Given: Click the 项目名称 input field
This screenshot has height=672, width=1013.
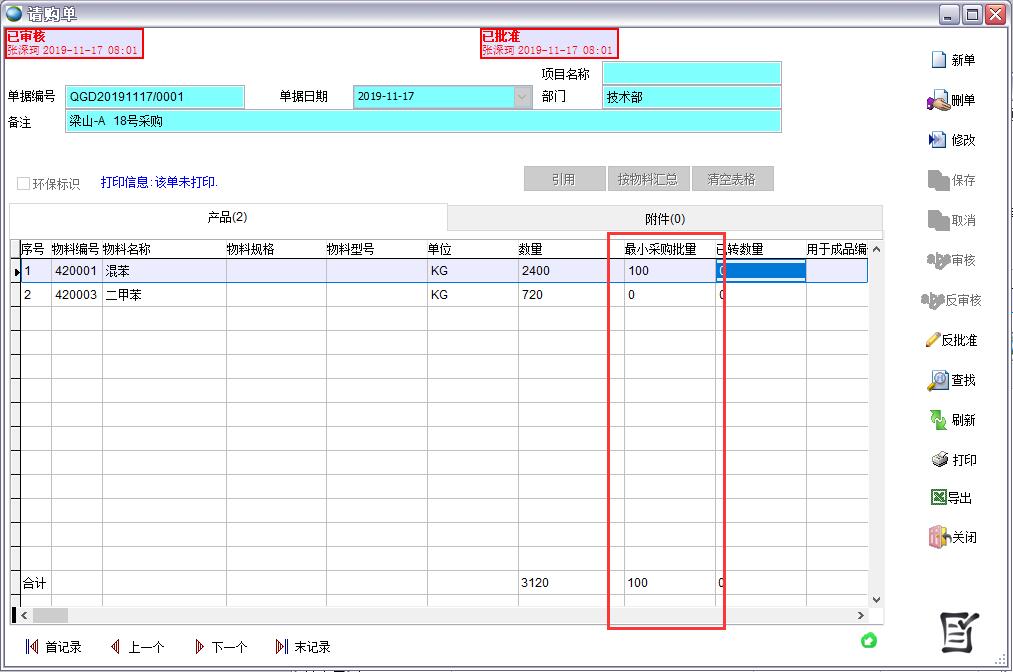Looking at the screenshot, I should coord(691,73).
